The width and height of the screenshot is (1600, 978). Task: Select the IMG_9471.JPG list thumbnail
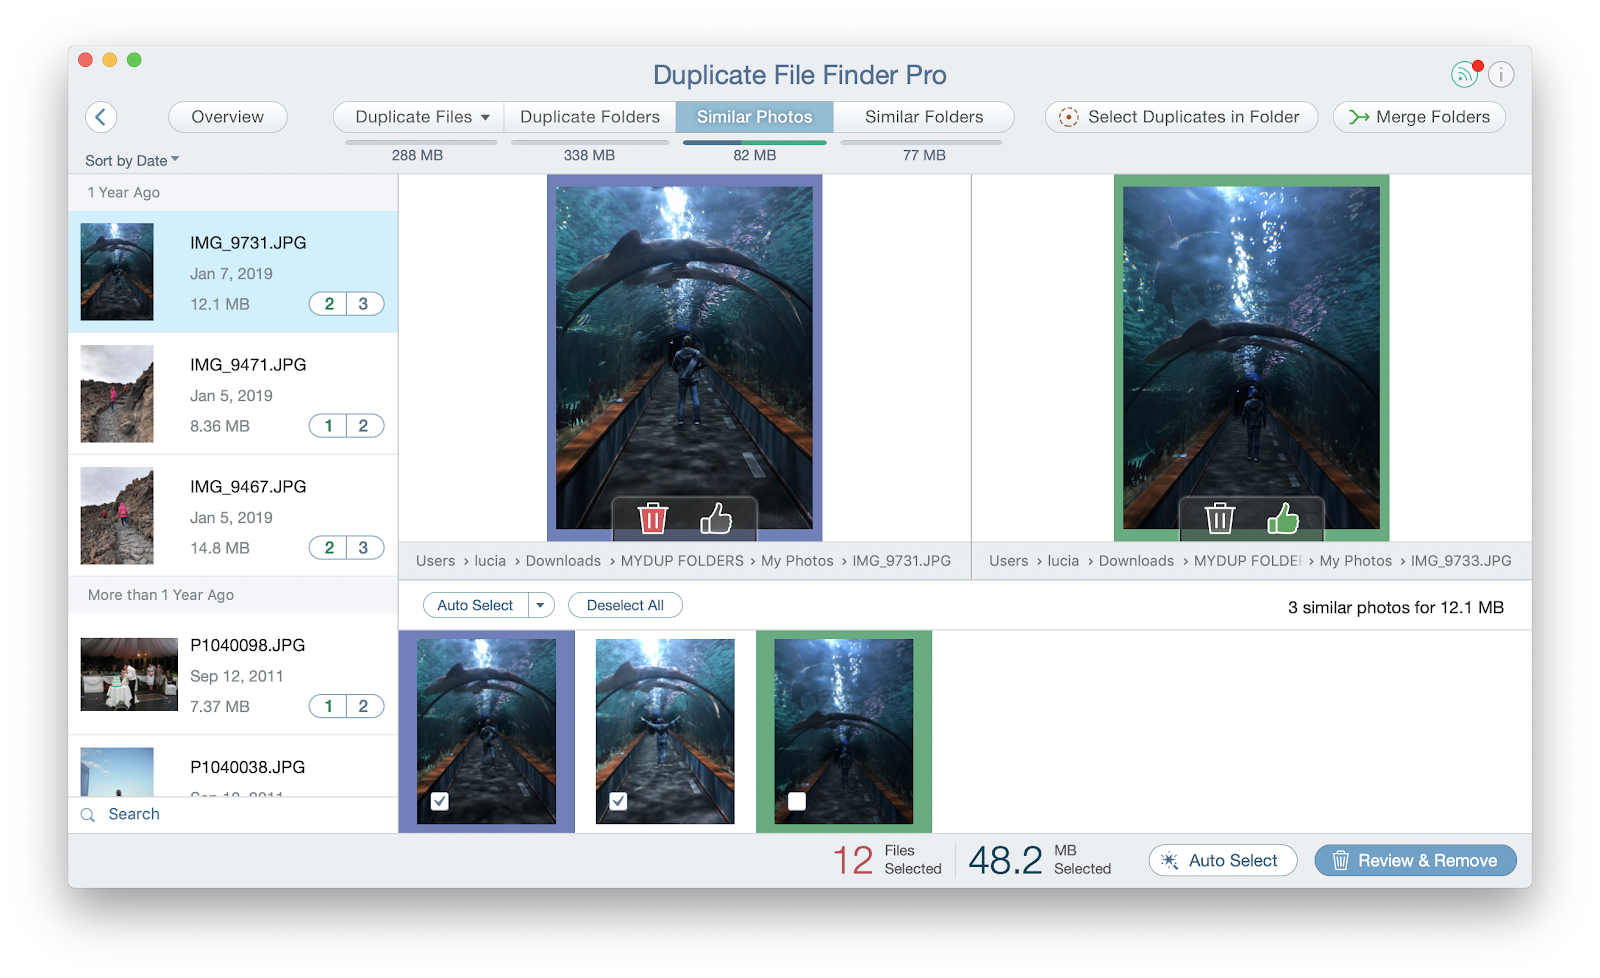click(117, 394)
